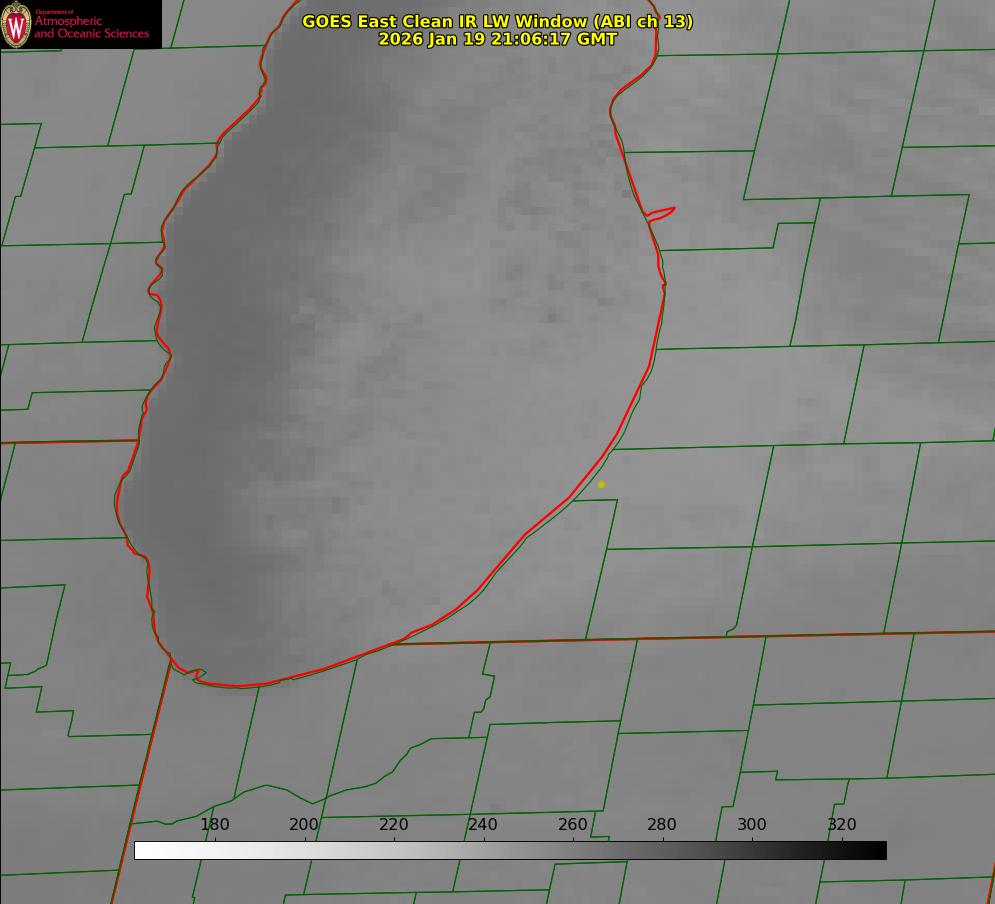Click the 180 tick label on colorbar

[x=215, y=824]
